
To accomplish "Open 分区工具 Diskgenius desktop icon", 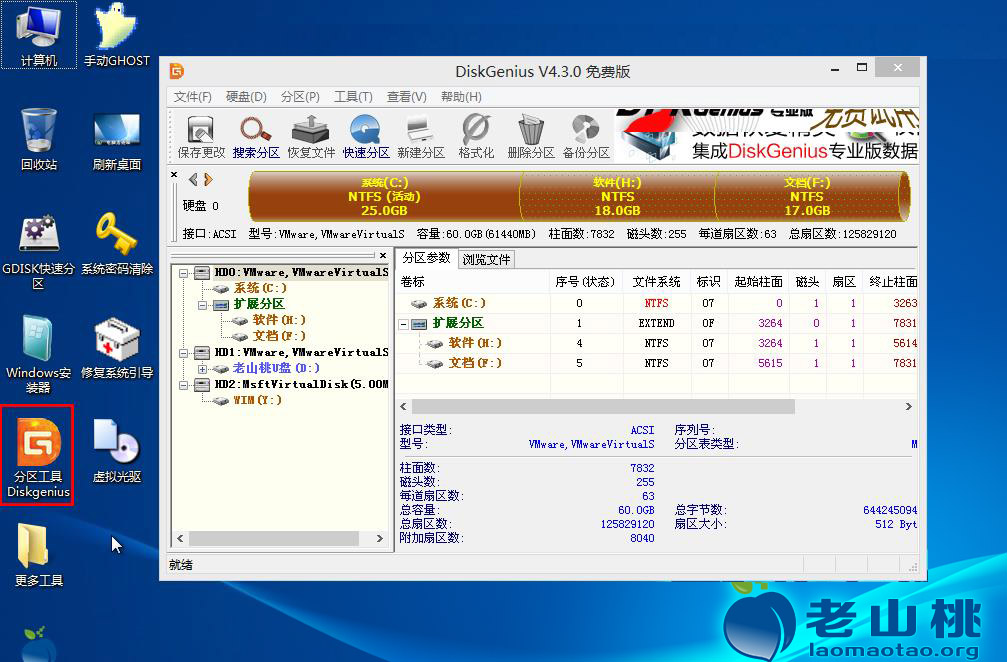I will 38,455.
